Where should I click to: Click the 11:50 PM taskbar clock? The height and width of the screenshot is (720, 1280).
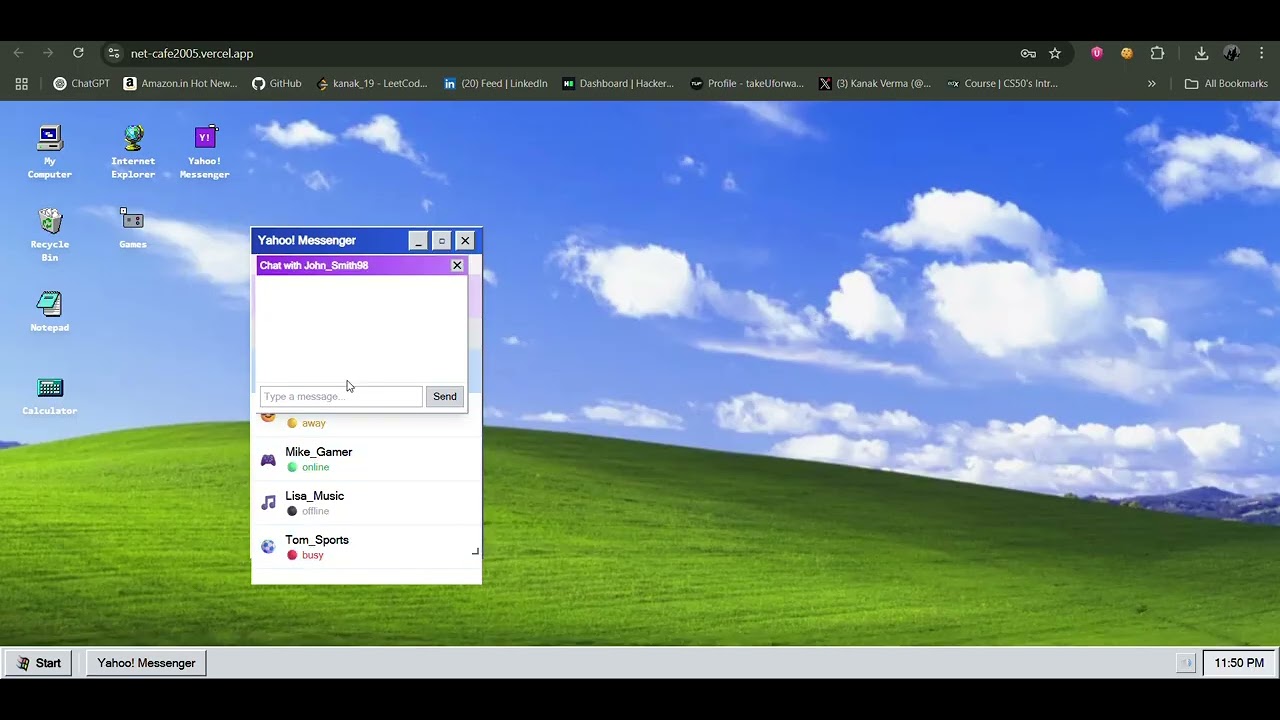tap(1239, 663)
